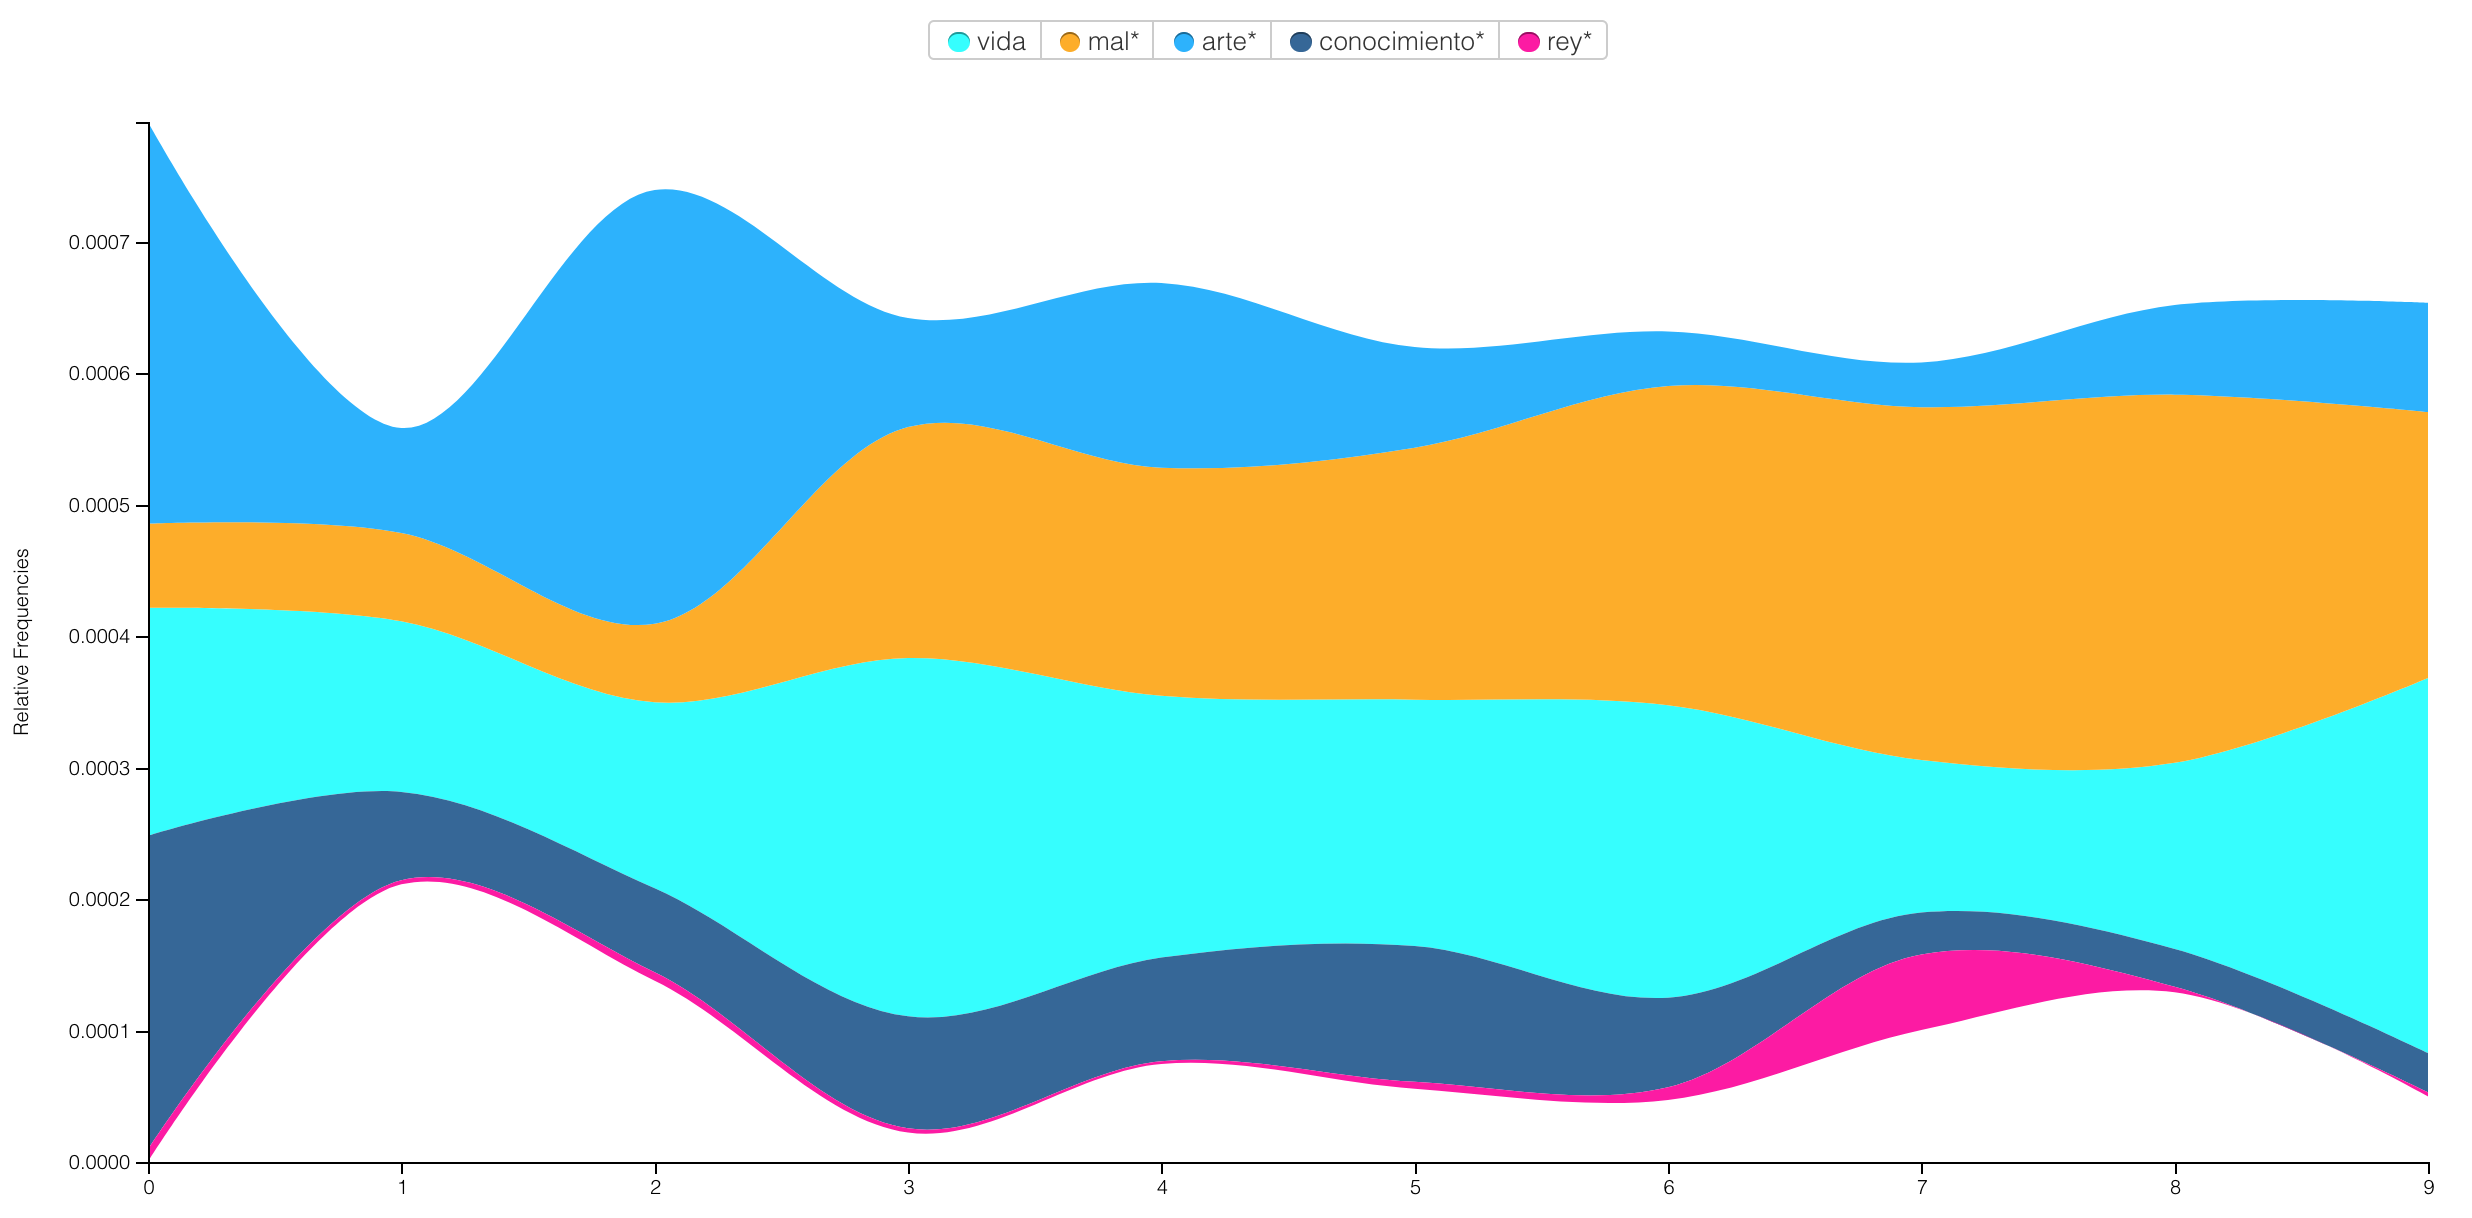Toggle the arte* series label
This screenshot has width=2472, height=1218.
(x=1228, y=42)
